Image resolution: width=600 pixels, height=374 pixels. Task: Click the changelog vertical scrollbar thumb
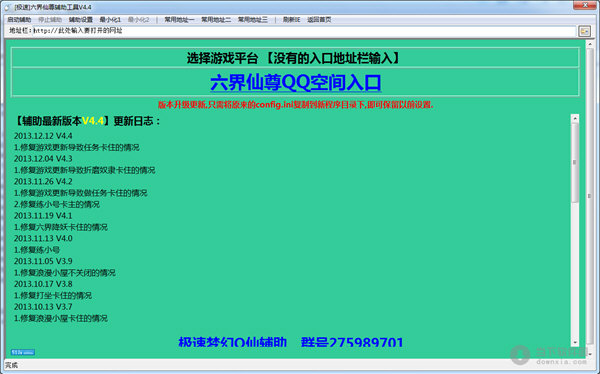pos(575,162)
